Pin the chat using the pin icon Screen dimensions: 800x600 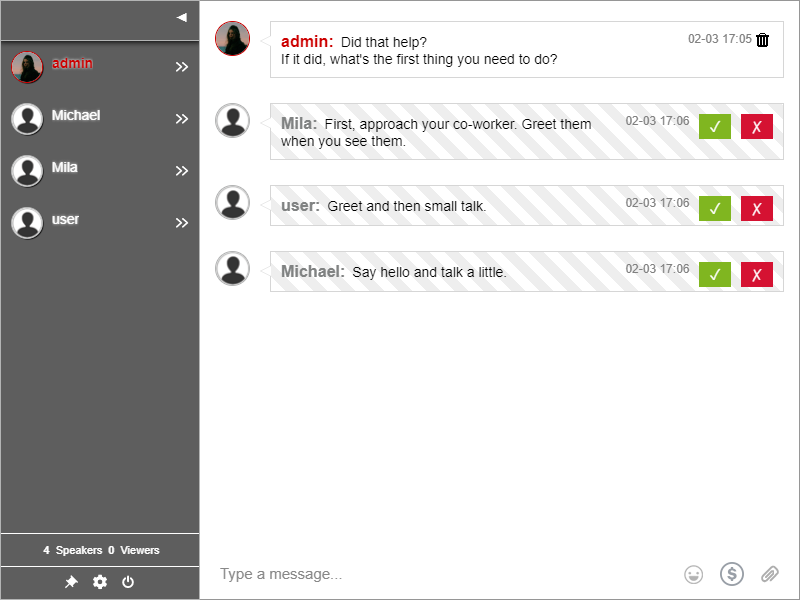point(71,581)
